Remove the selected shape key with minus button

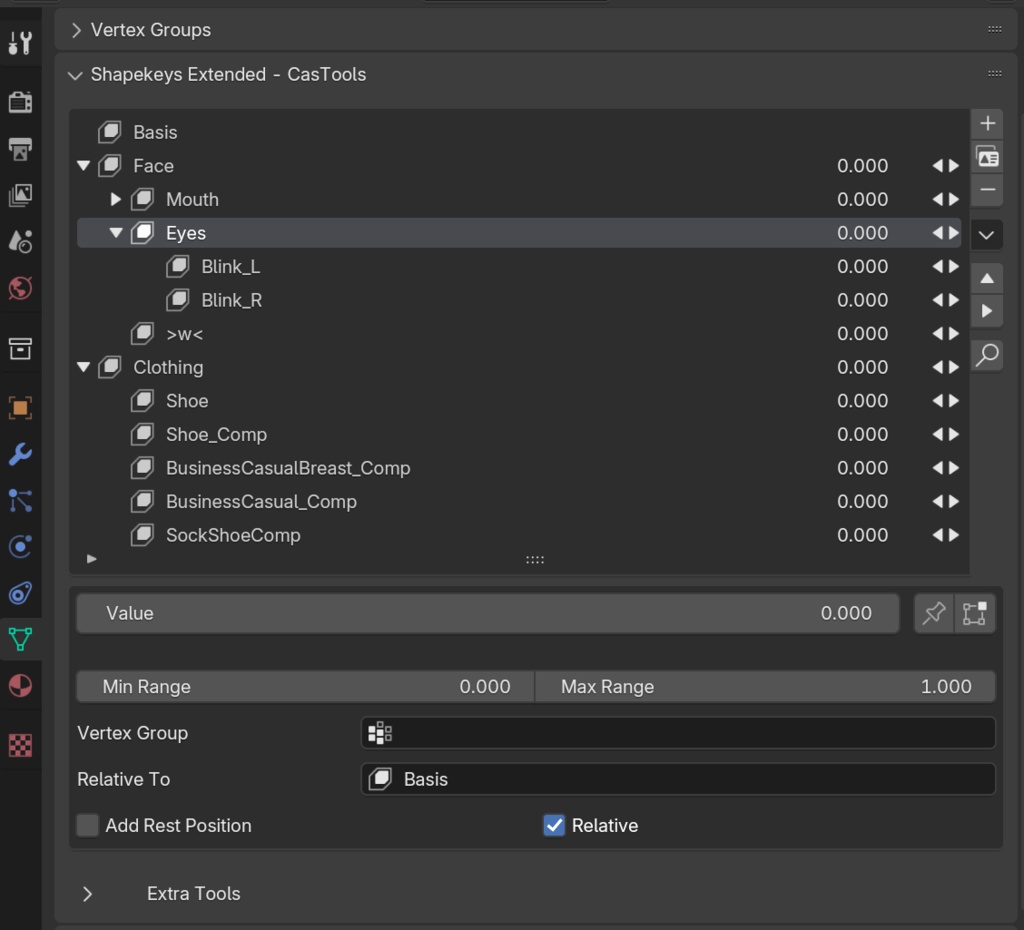987,190
